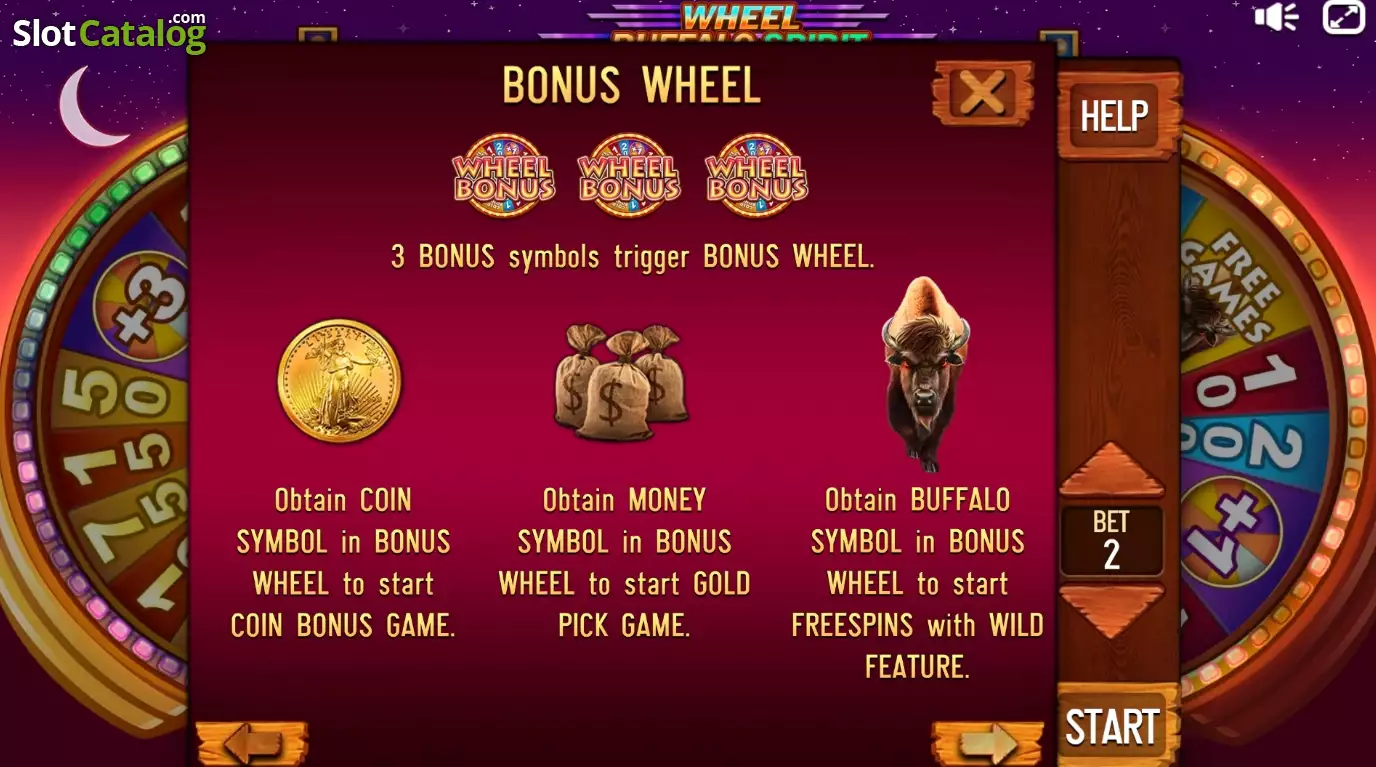Image resolution: width=1376 pixels, height=767 pixels.
Task: Go to previous help page arrow
Action: 252,744
